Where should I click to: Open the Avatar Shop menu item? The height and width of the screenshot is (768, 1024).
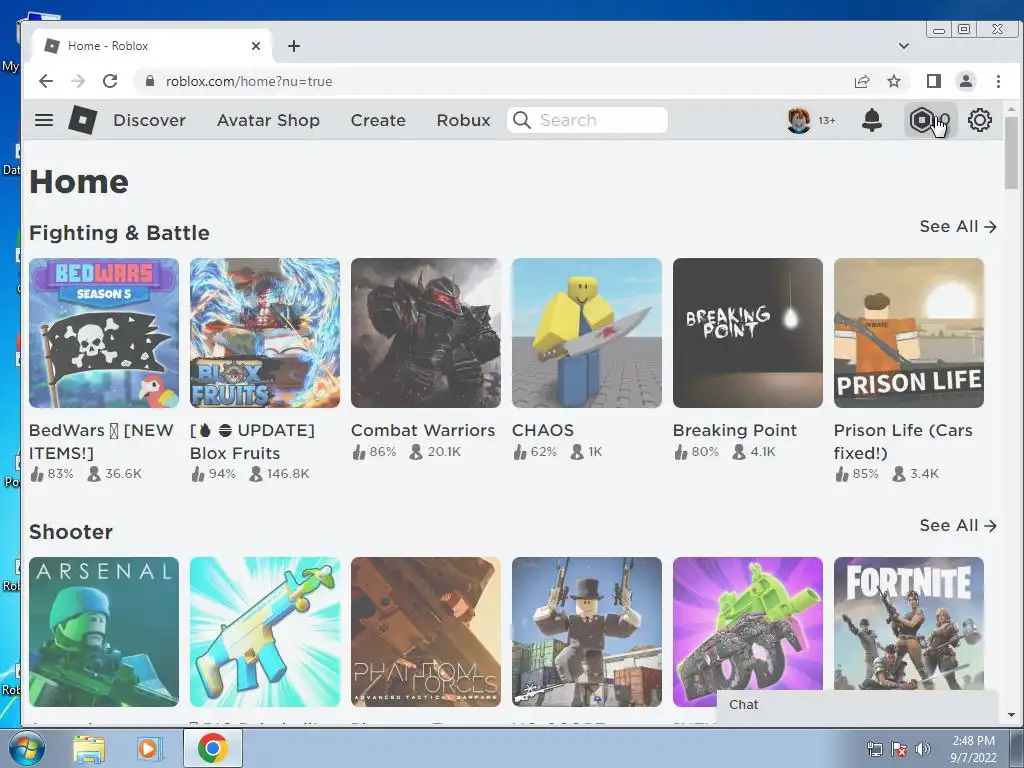[x=268, y=120]
